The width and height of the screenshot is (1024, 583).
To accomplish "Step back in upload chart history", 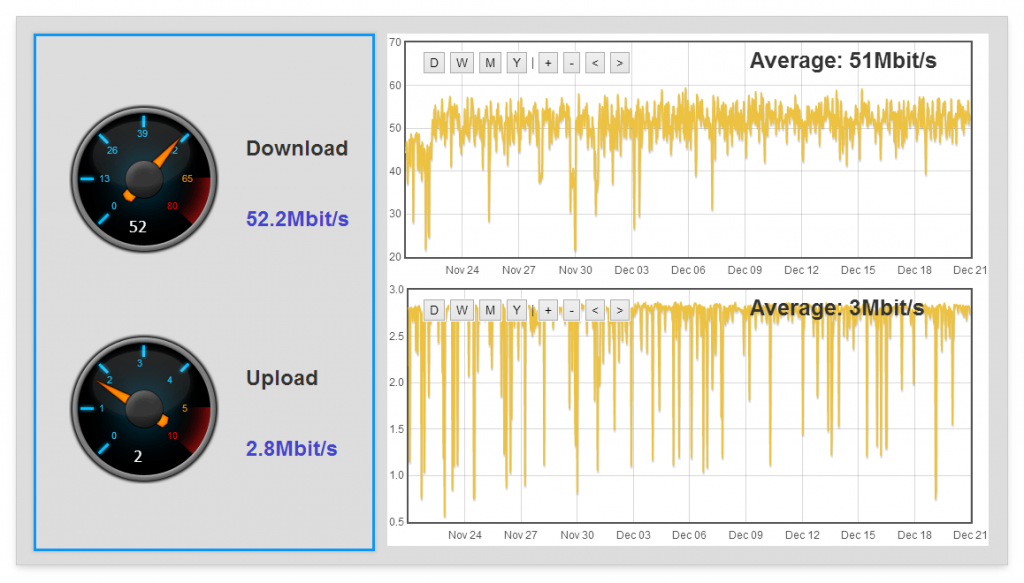I will (x=595, y=310).
